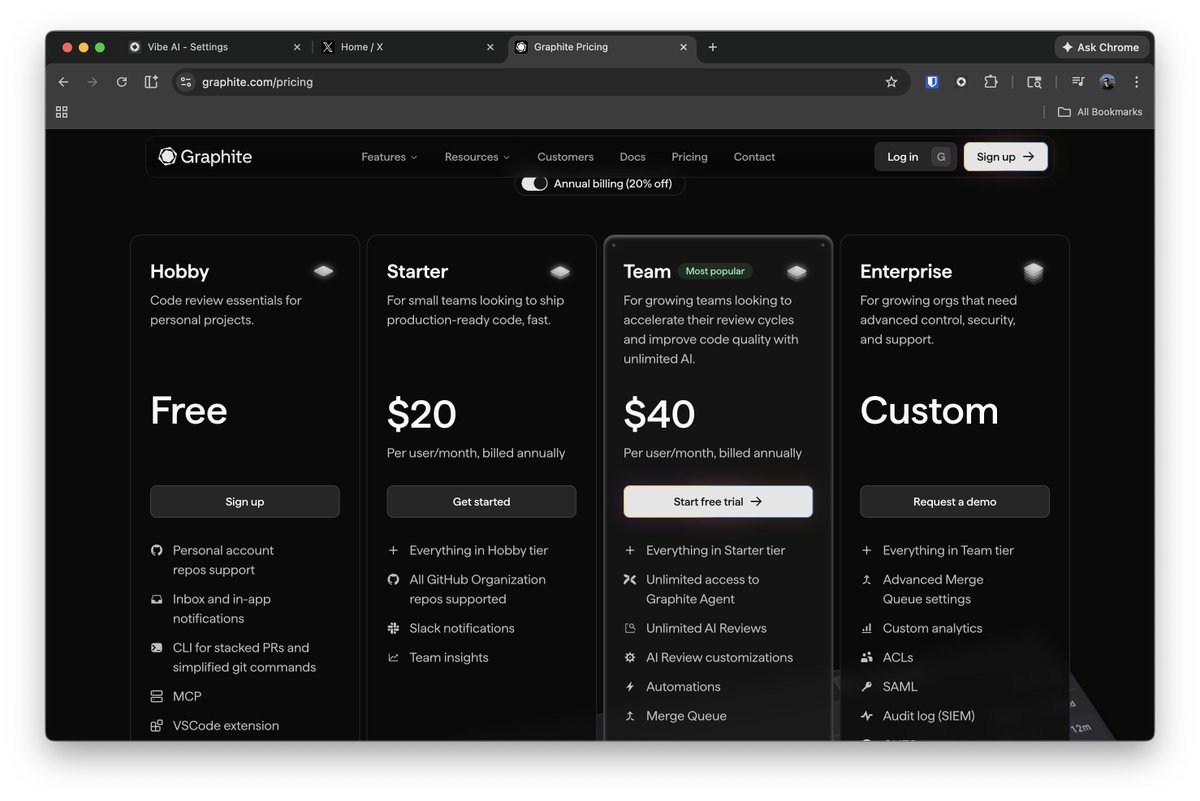Select Pricing in the navbar
Screen dimensions: 1200x801
click(689, 157)
